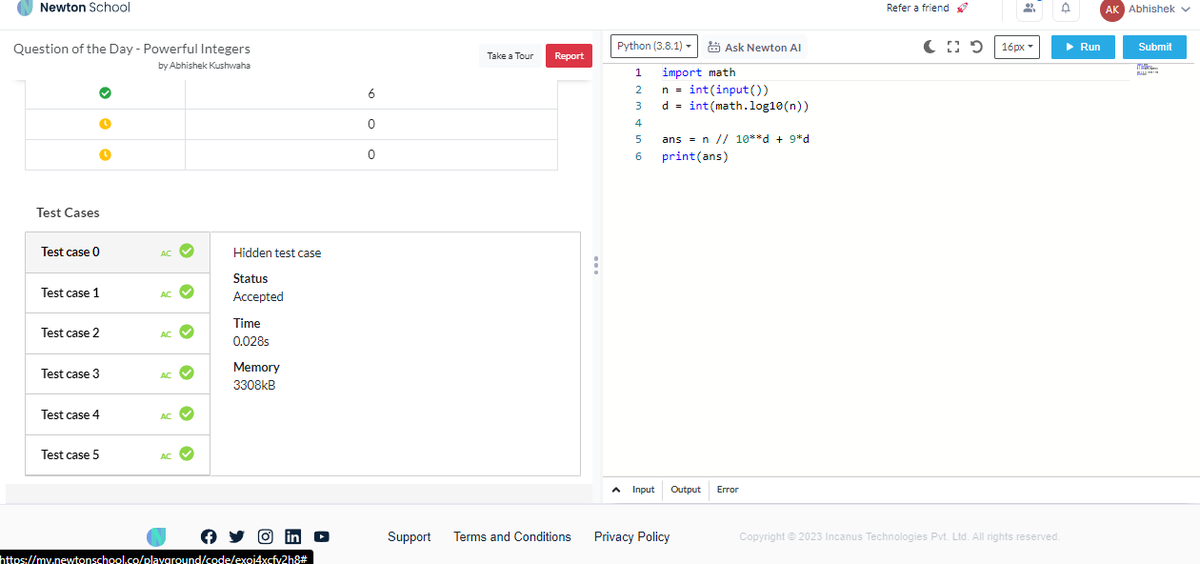Click the 'Accepted' status text
Viewport: 1200px width, 564px height.
258,297
